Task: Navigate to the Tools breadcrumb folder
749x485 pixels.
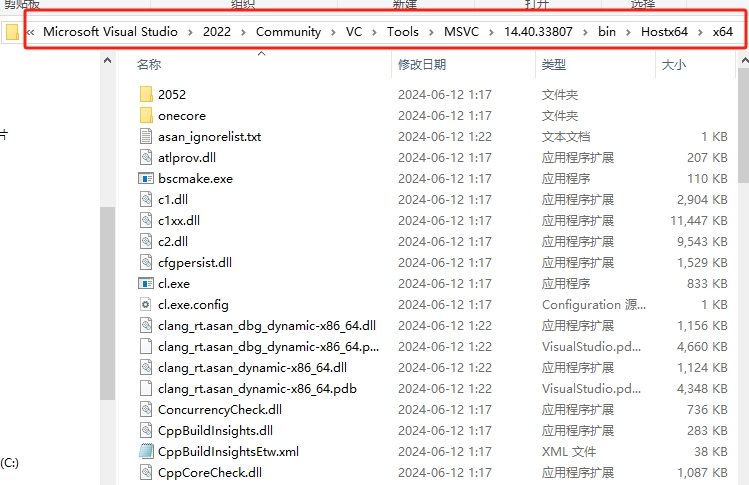Action: pos(403,32)
